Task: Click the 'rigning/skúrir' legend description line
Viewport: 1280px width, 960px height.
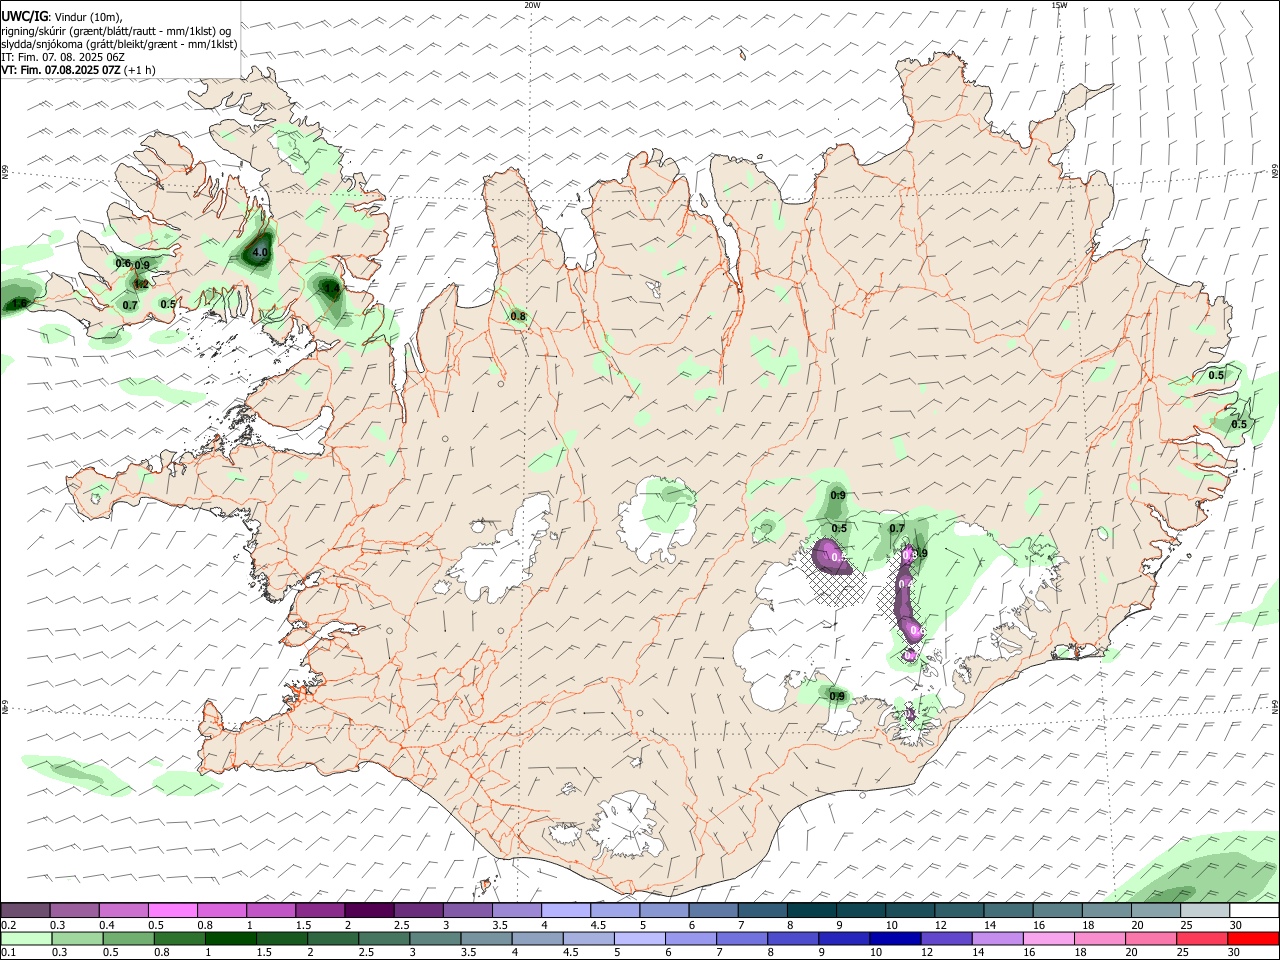Action: [x=116, y=30]
